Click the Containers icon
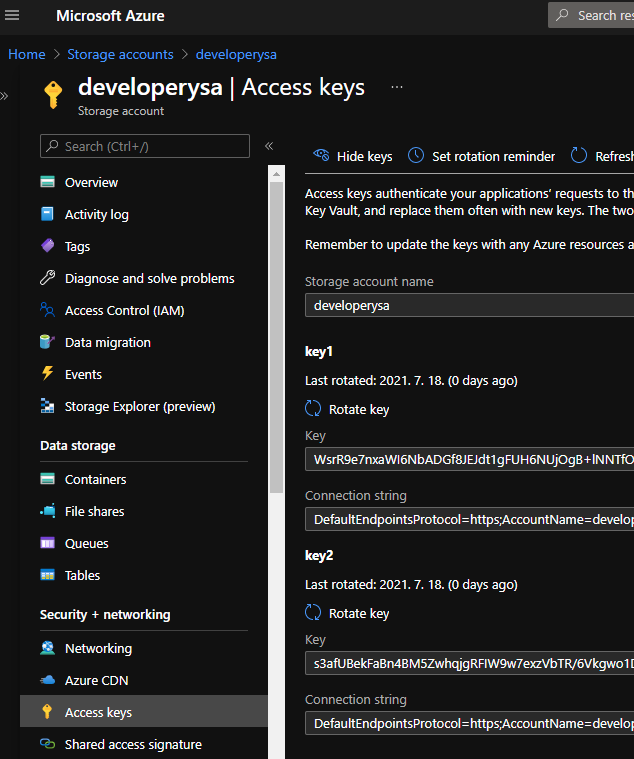 tap(47, 479)
